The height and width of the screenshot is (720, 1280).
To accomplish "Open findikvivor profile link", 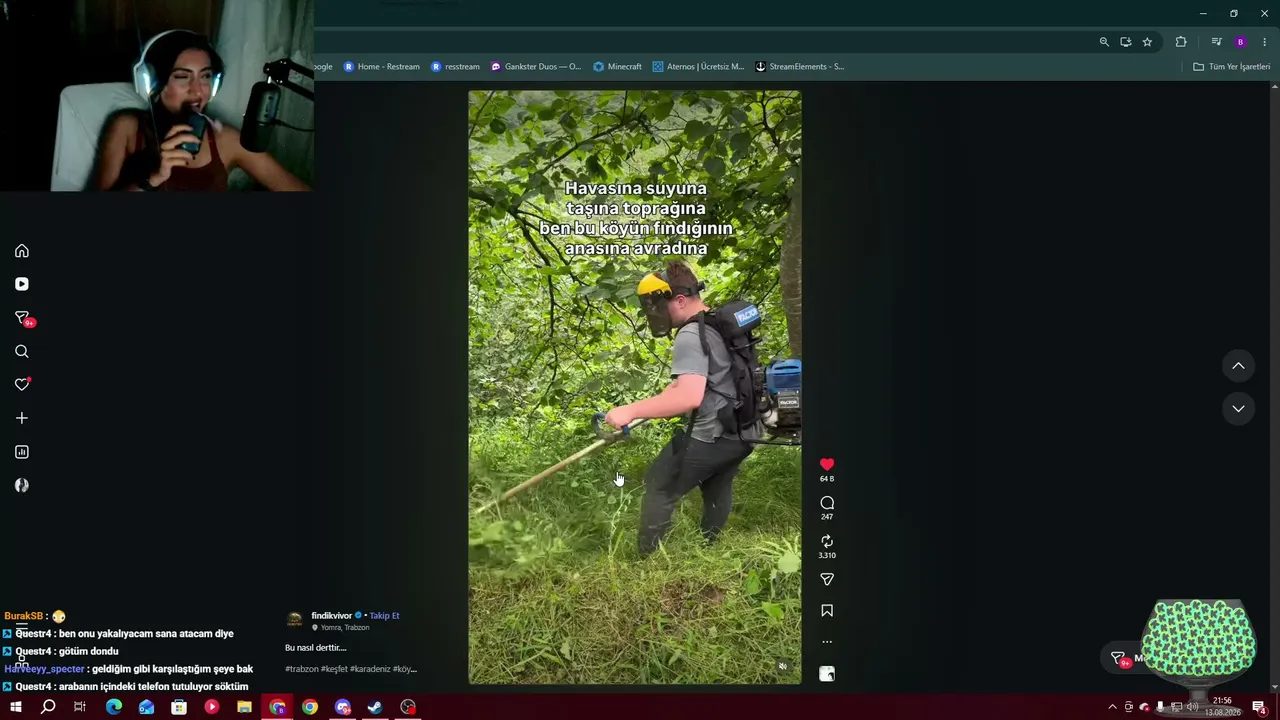I will coord(332,616).
